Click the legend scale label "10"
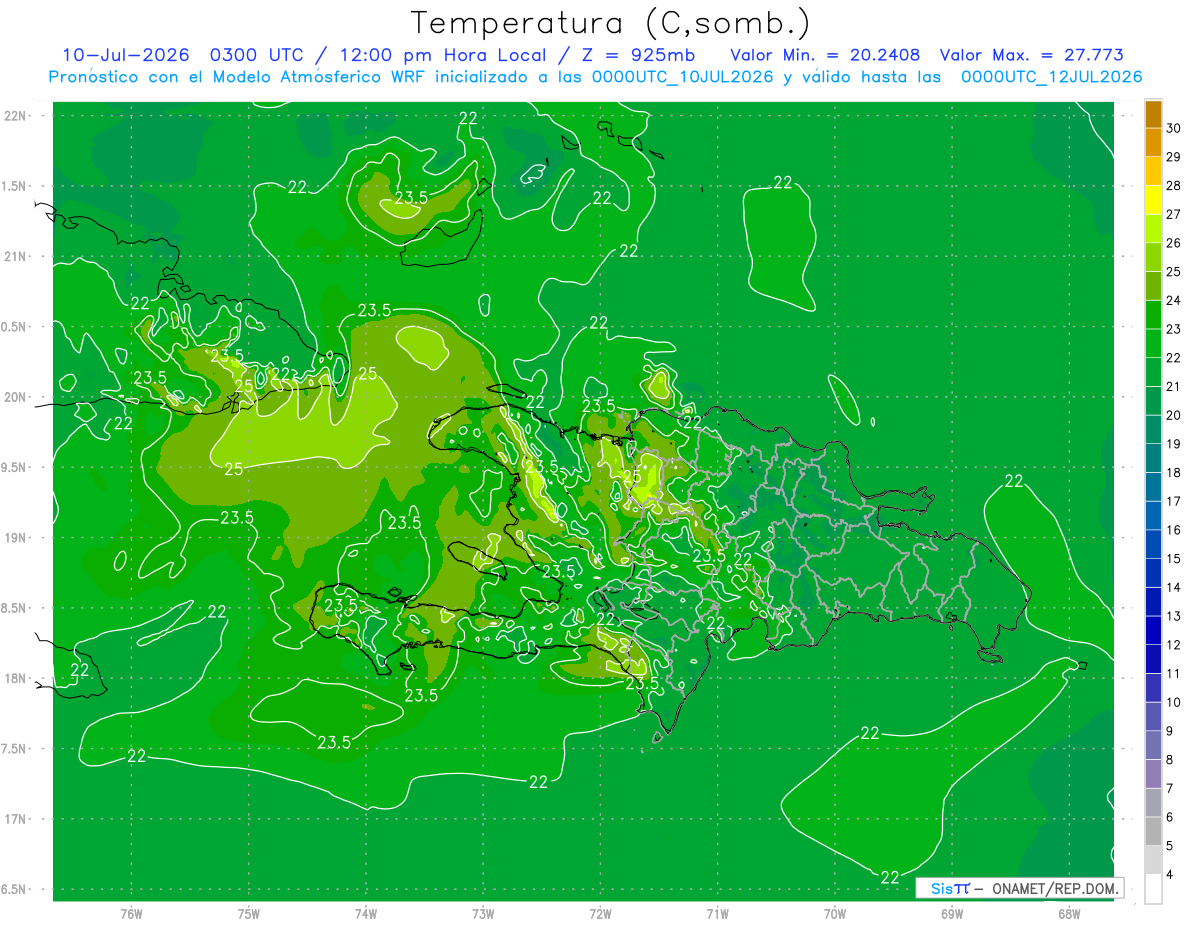 1174,703
